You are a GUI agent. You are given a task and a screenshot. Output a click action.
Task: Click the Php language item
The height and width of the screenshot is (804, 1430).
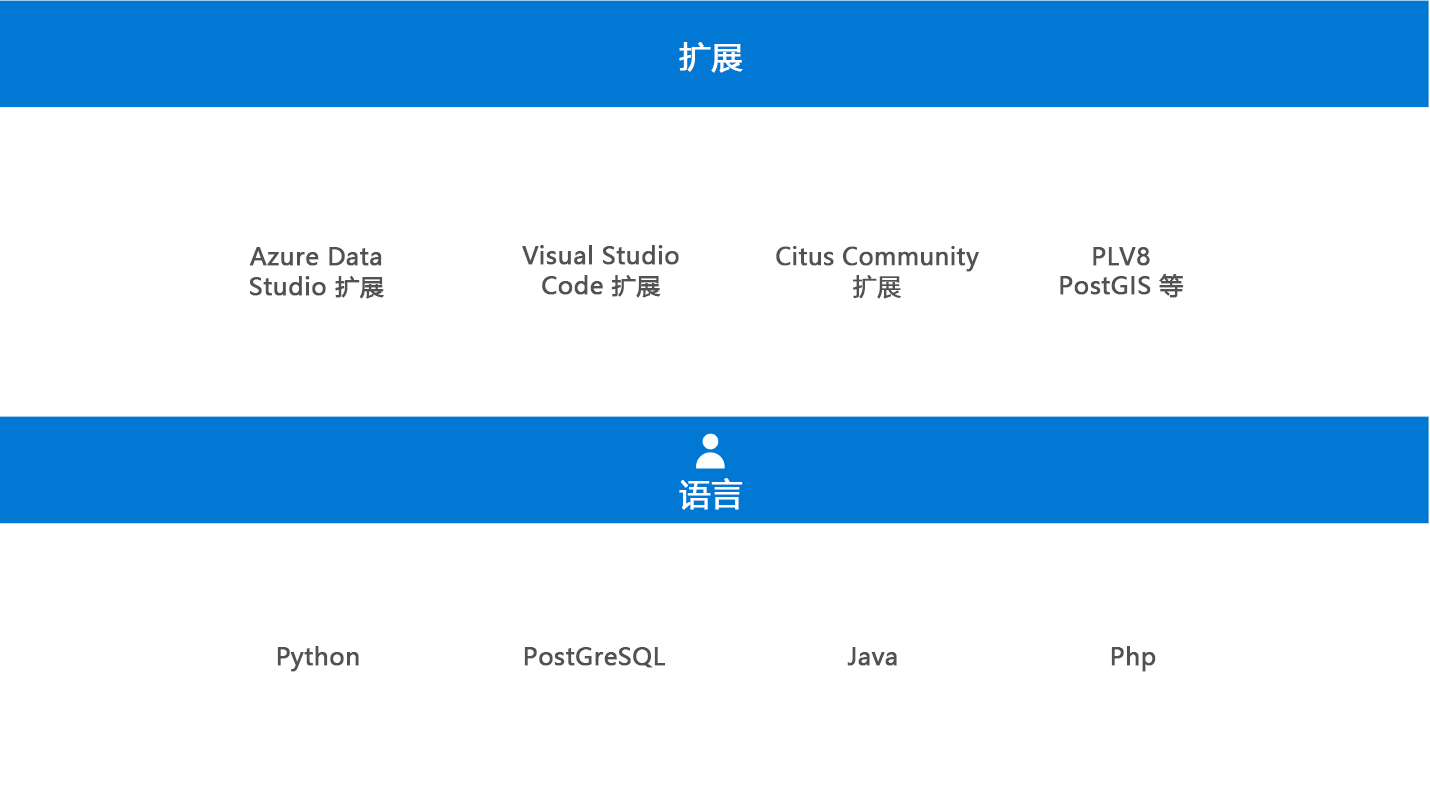(1132, 657)
